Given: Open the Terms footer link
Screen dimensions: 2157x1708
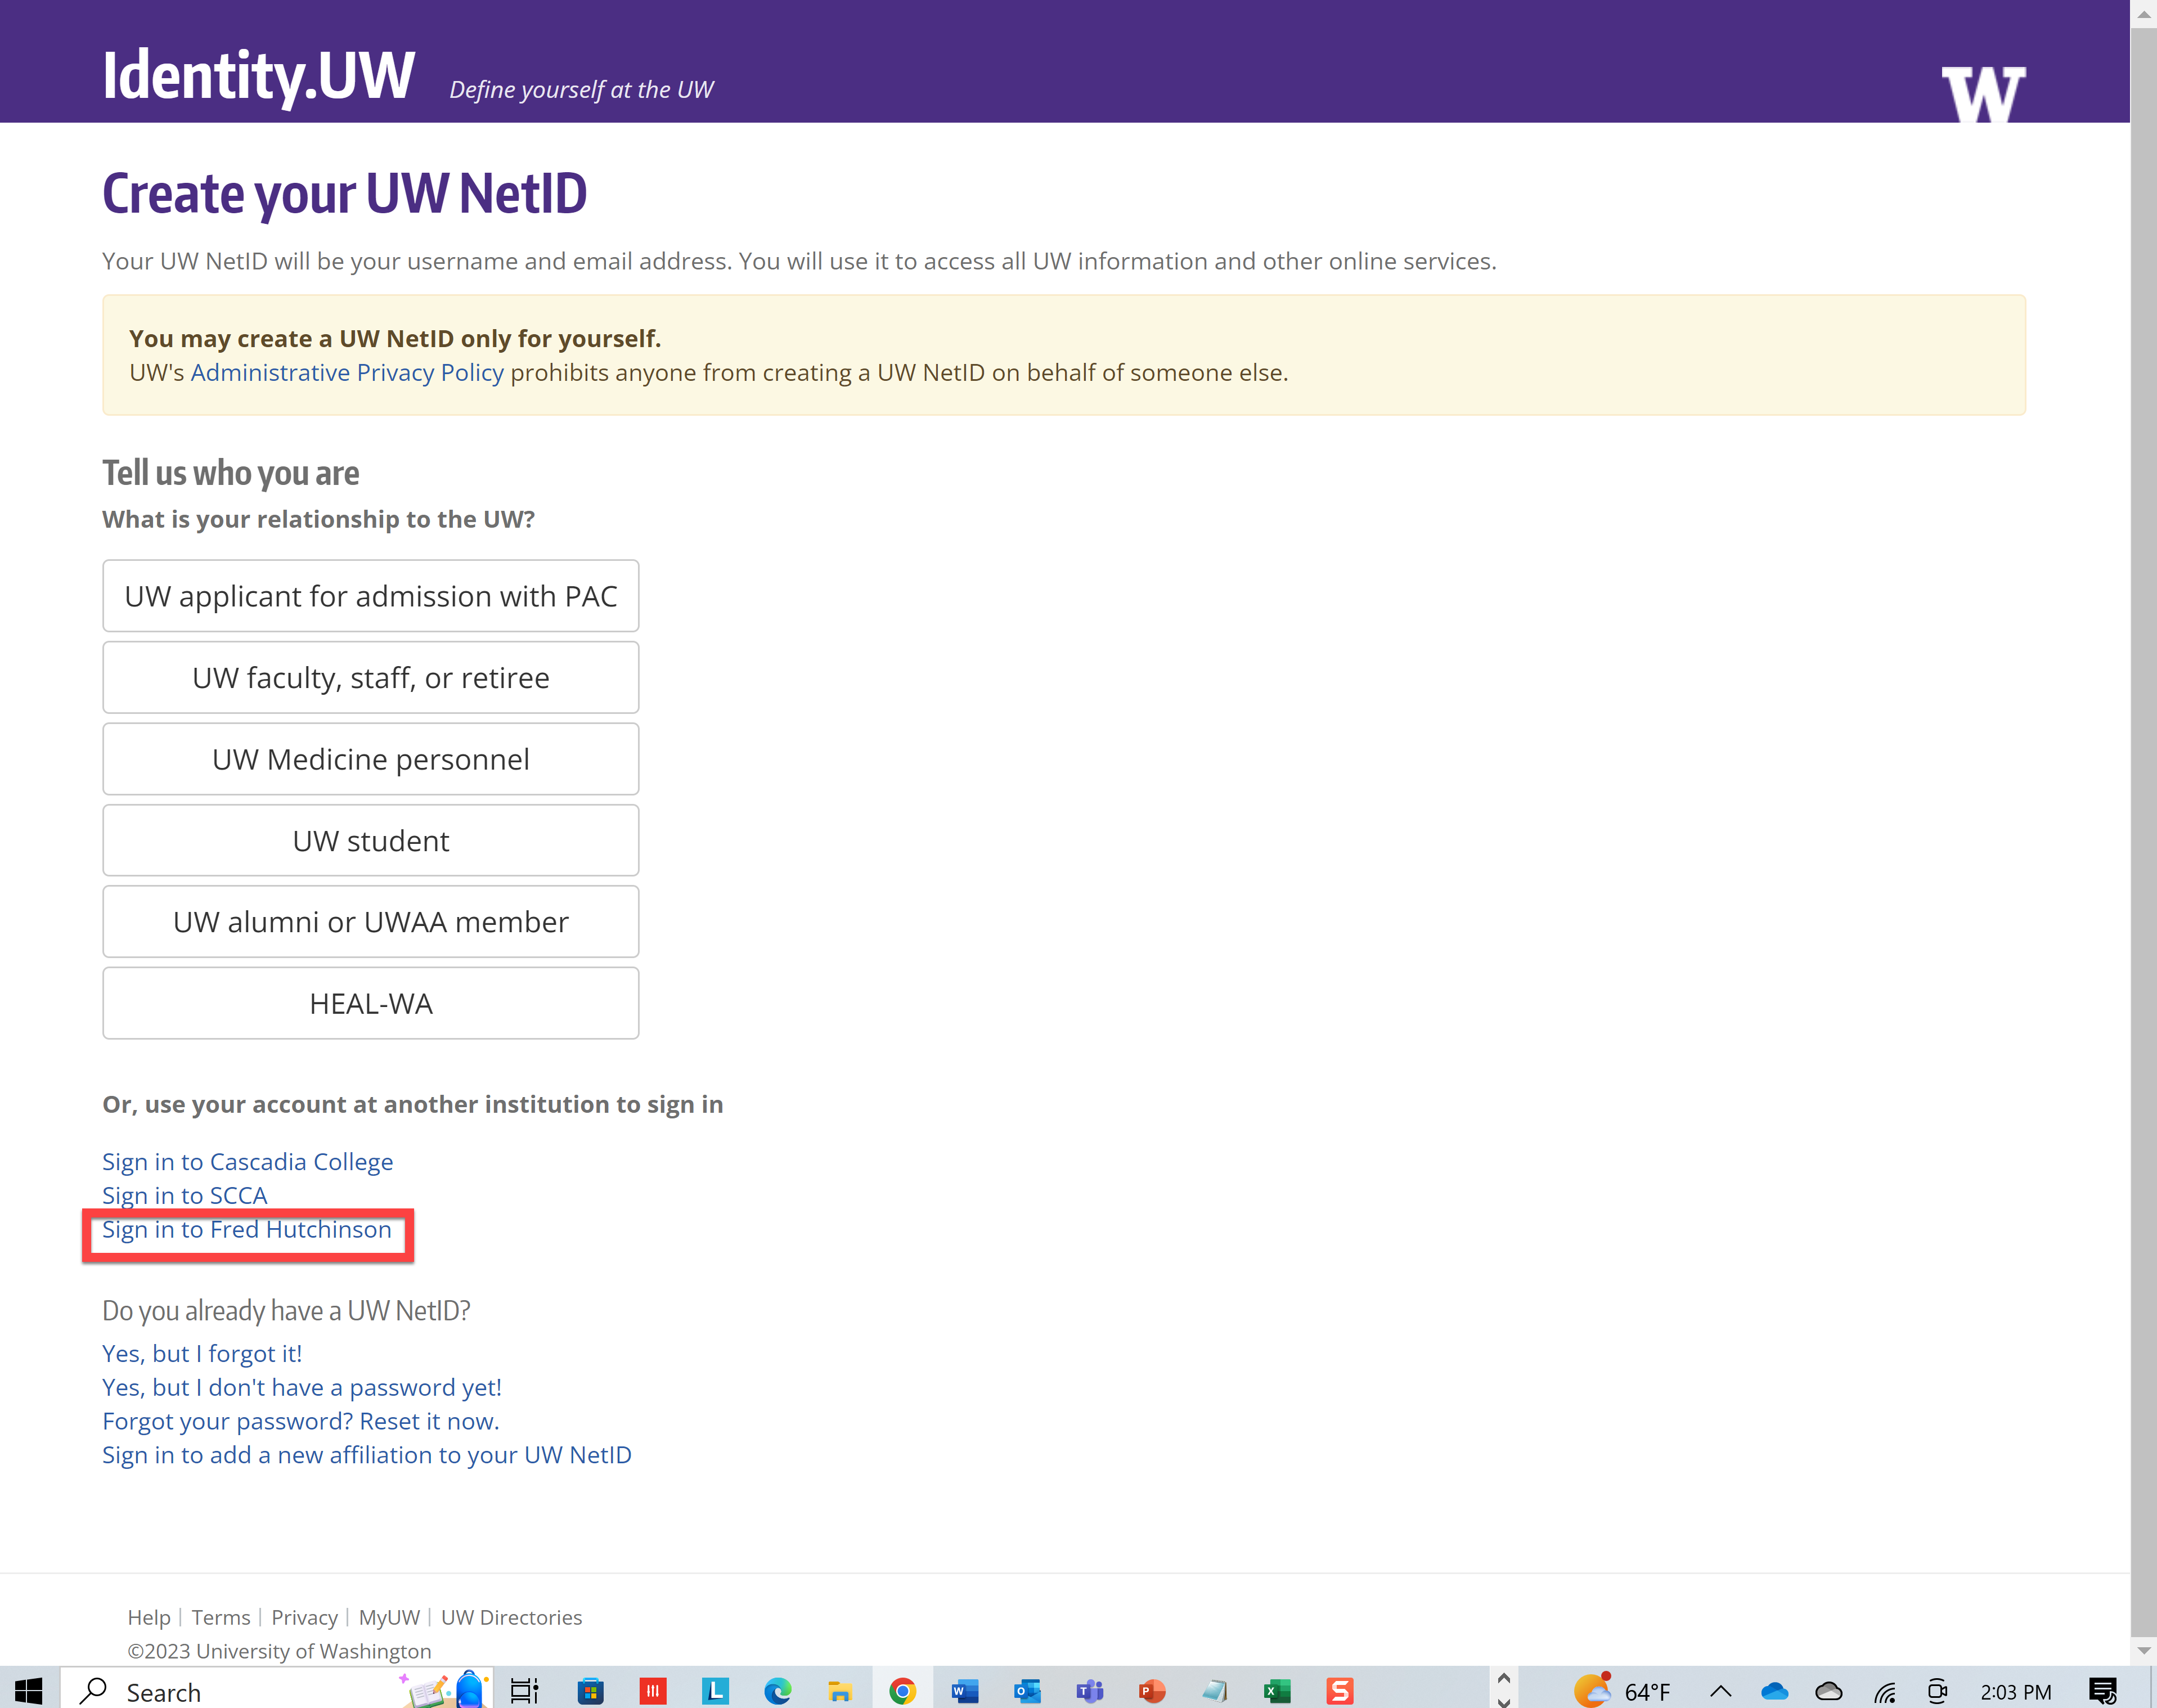Looking at the screenshot, I should (x=221, y=1618).
